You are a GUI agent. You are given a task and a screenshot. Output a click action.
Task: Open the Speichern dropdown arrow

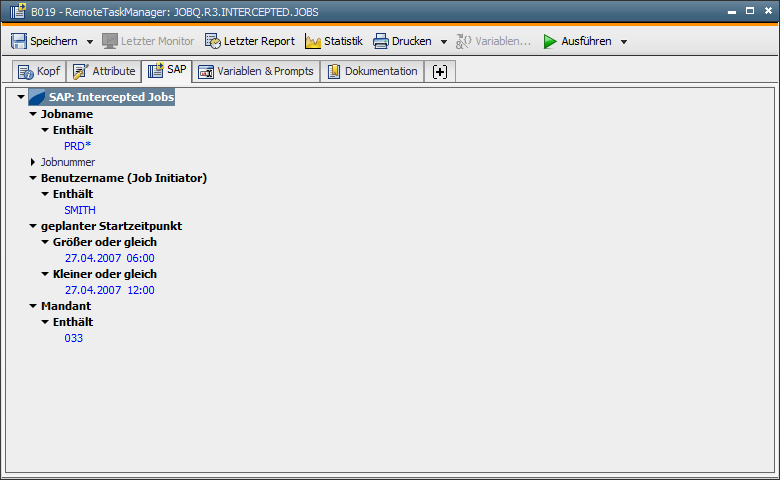90,42
